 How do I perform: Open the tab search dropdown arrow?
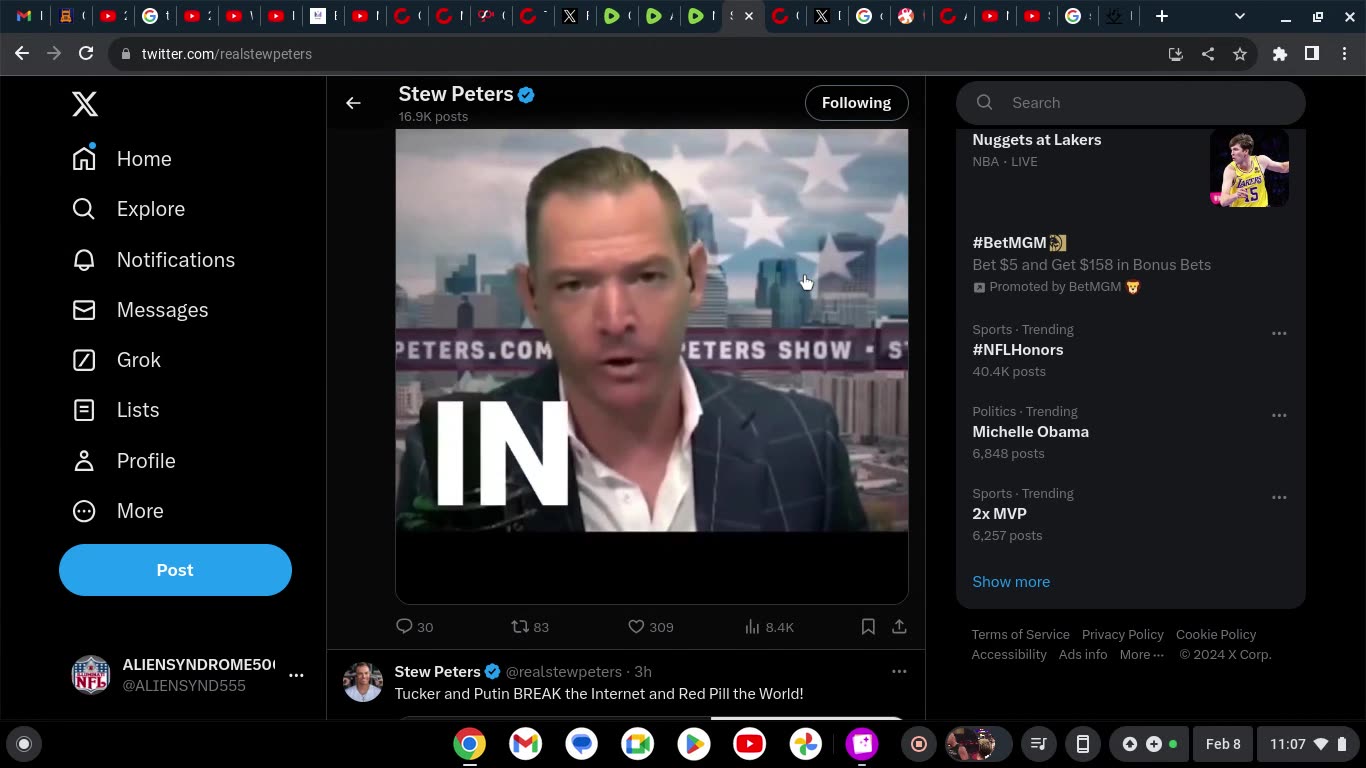point(1240,16)
